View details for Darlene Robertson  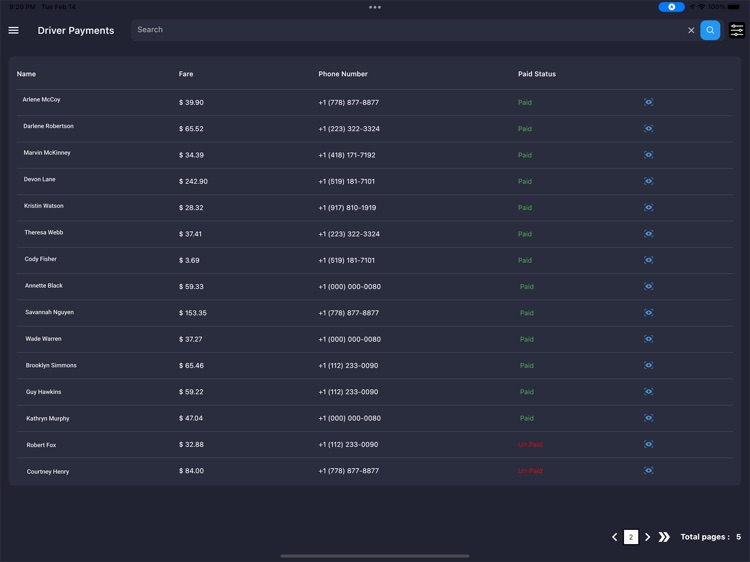pyautogui.click(x=648, y=128)
